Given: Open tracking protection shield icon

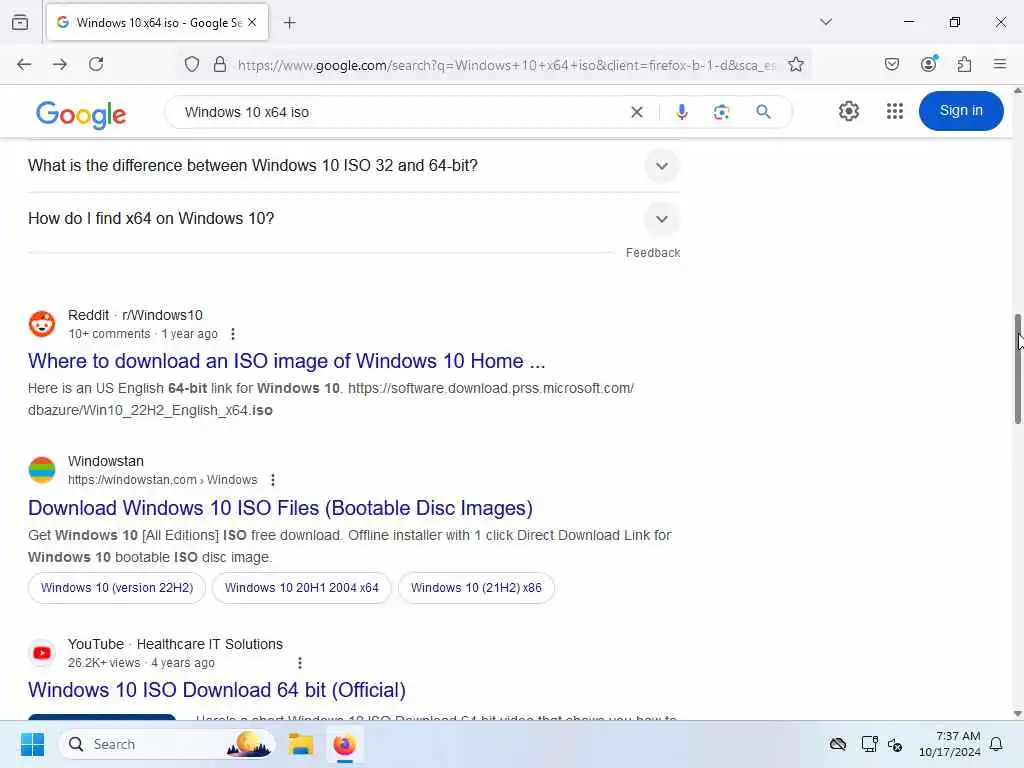Looking at the screenshot, I should (x=191, y=65).
